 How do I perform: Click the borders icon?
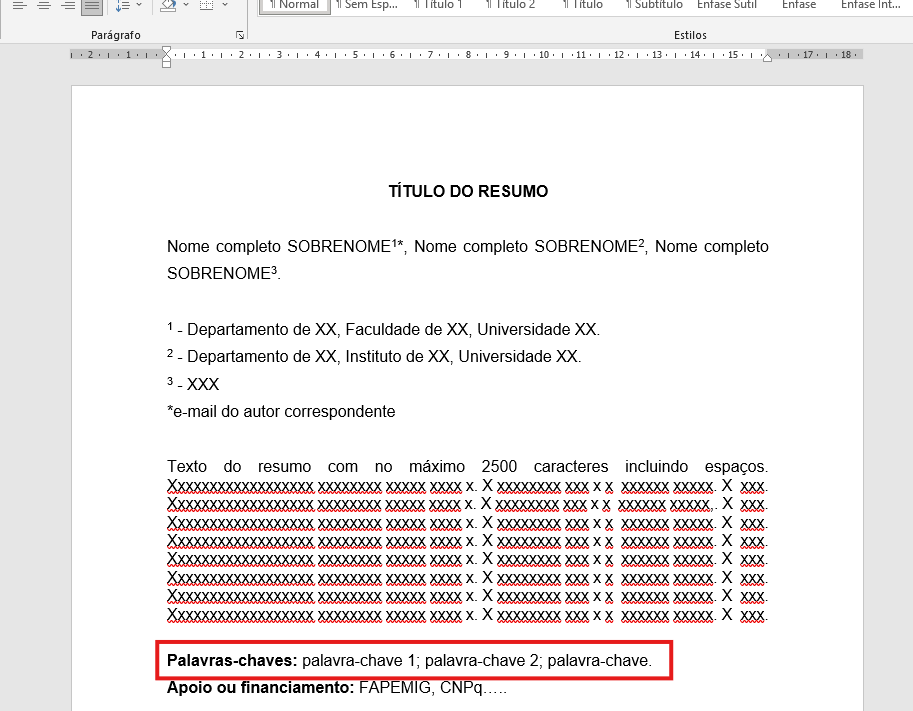(x=206, y=6)
